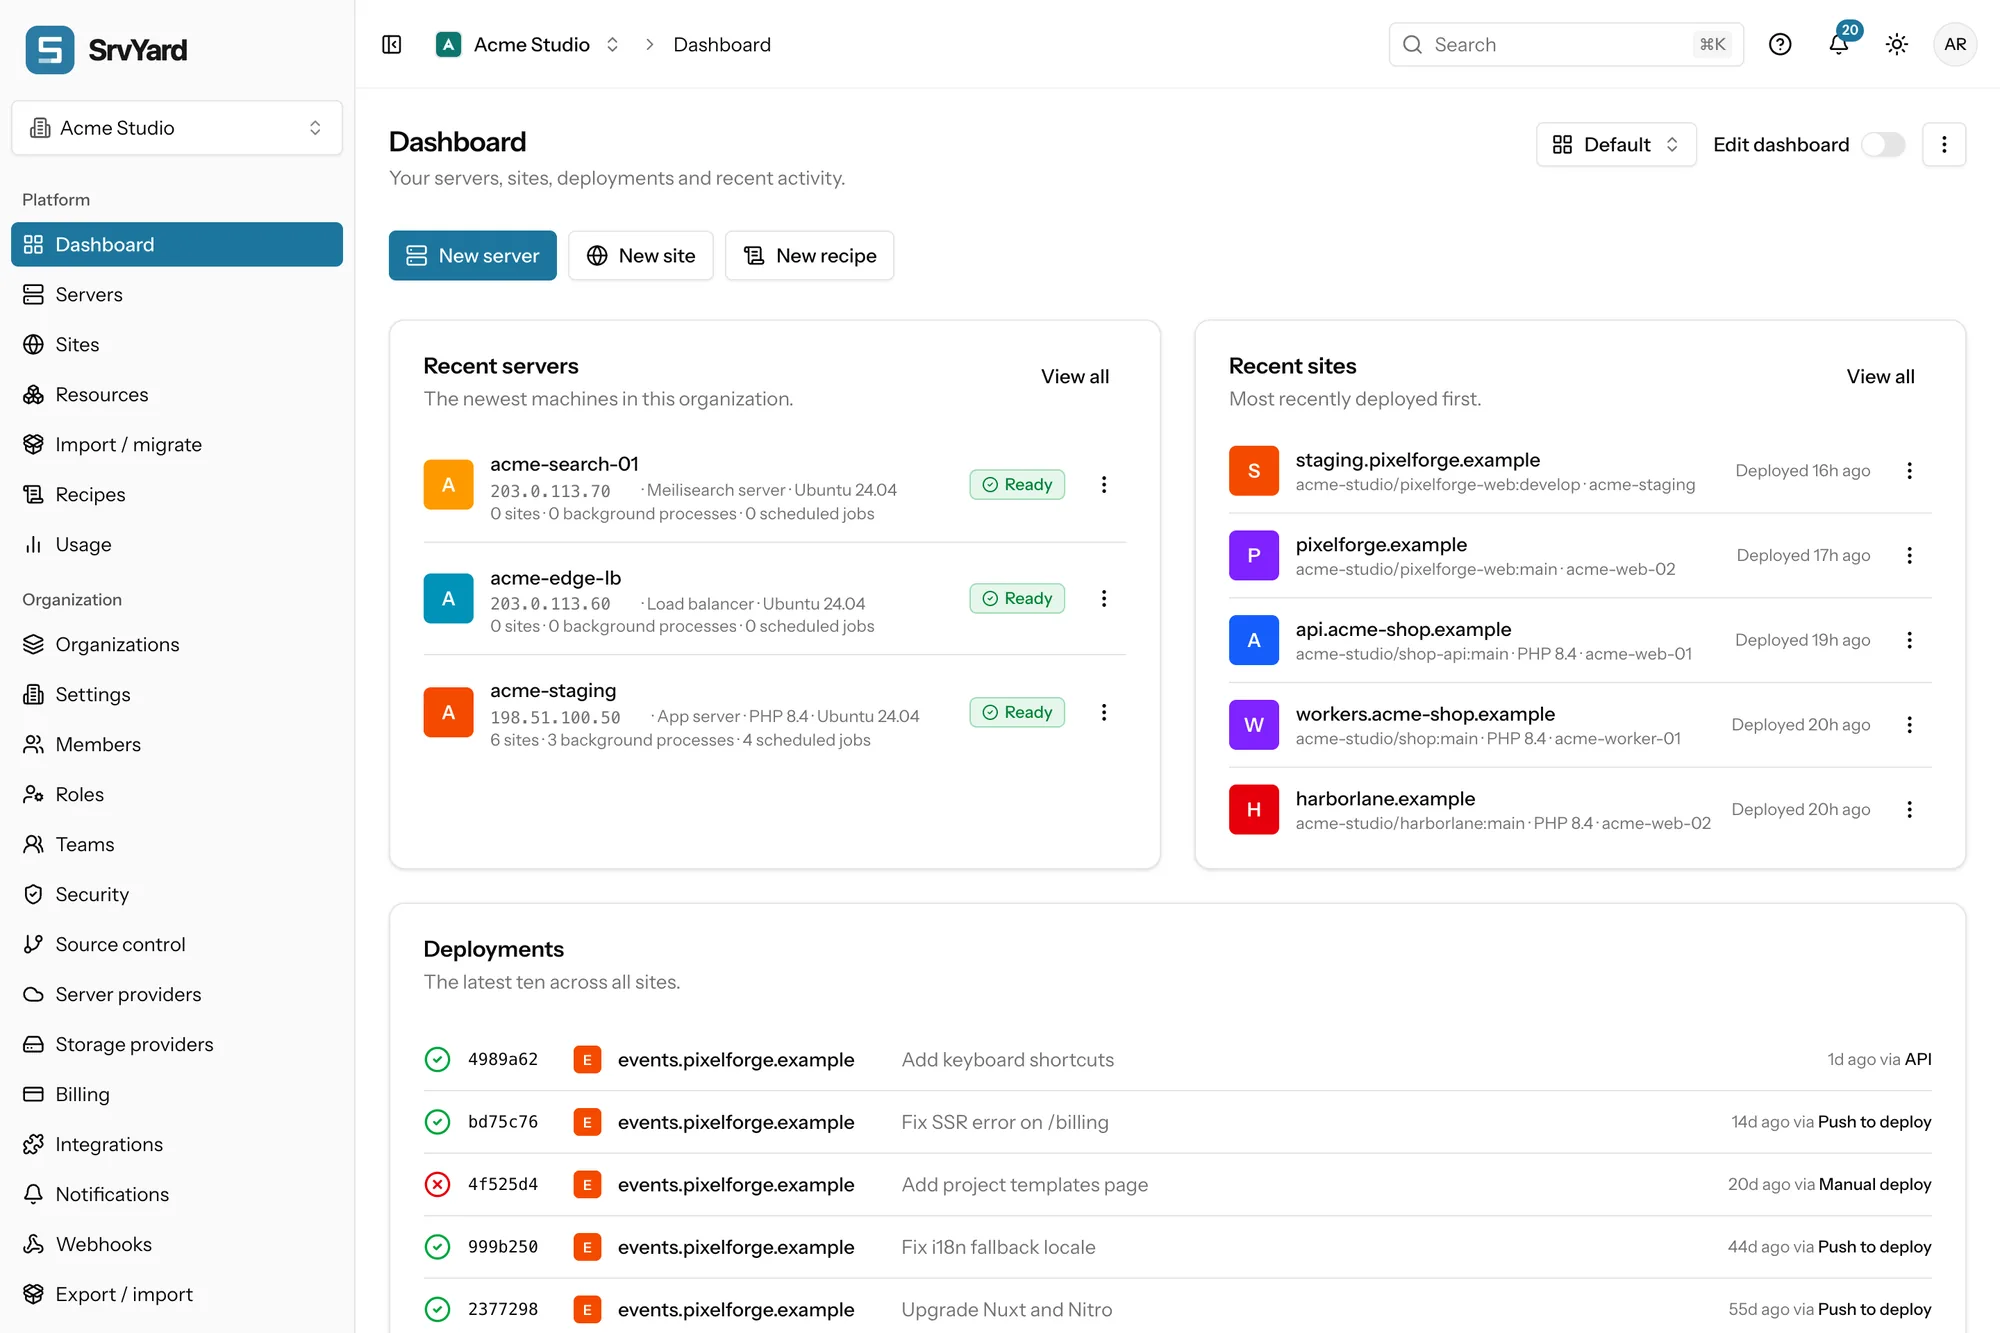Open staging.pixelforge.example site actions menu
This screenshot has width=2000, height=1333.
pyautogui.click(x=1910, y=471)
